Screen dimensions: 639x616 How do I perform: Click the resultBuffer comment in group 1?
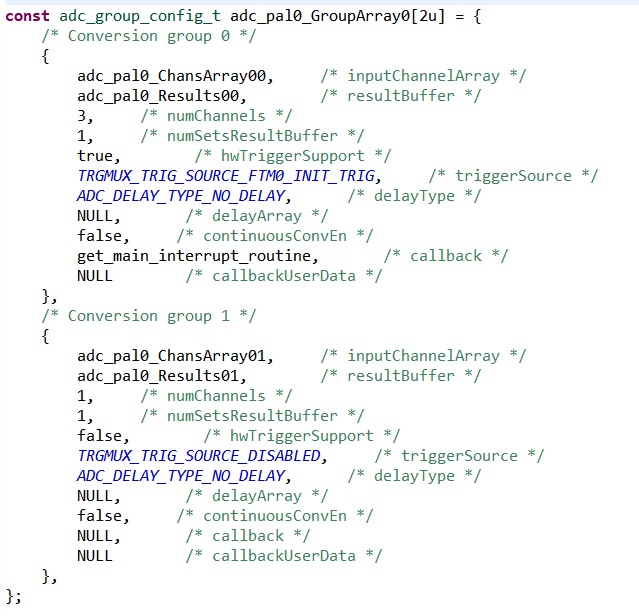click(x=401, y=376)
